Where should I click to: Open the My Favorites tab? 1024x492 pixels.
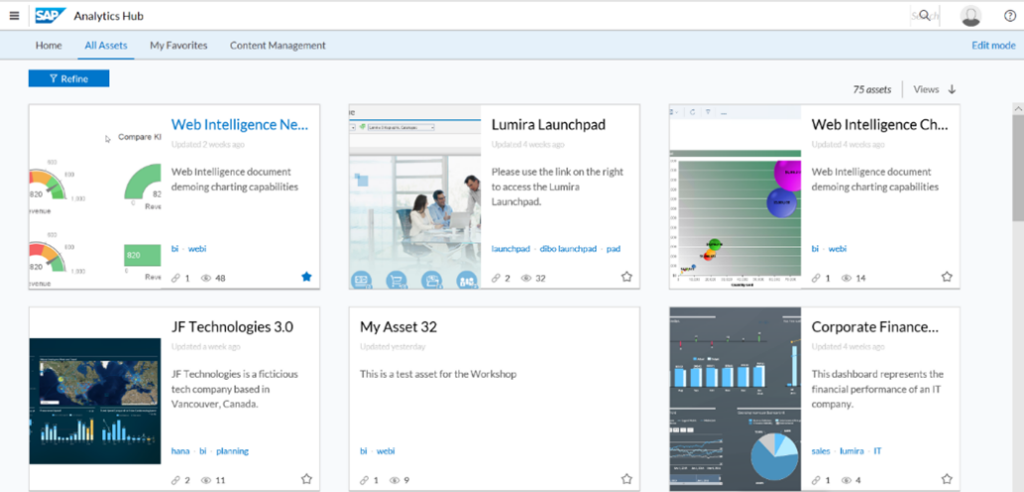[x=178, y=46]
